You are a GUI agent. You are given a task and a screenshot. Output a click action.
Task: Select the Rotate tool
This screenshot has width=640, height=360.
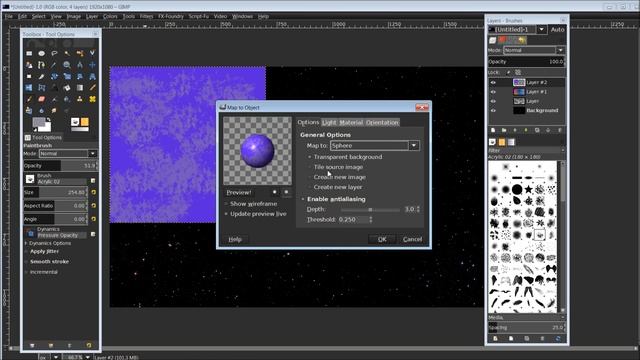[54, 76]
